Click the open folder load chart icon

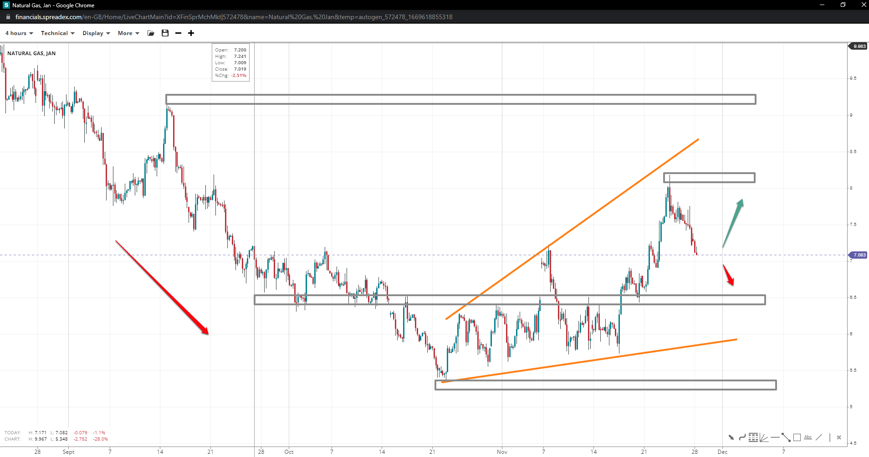[151, 33]
